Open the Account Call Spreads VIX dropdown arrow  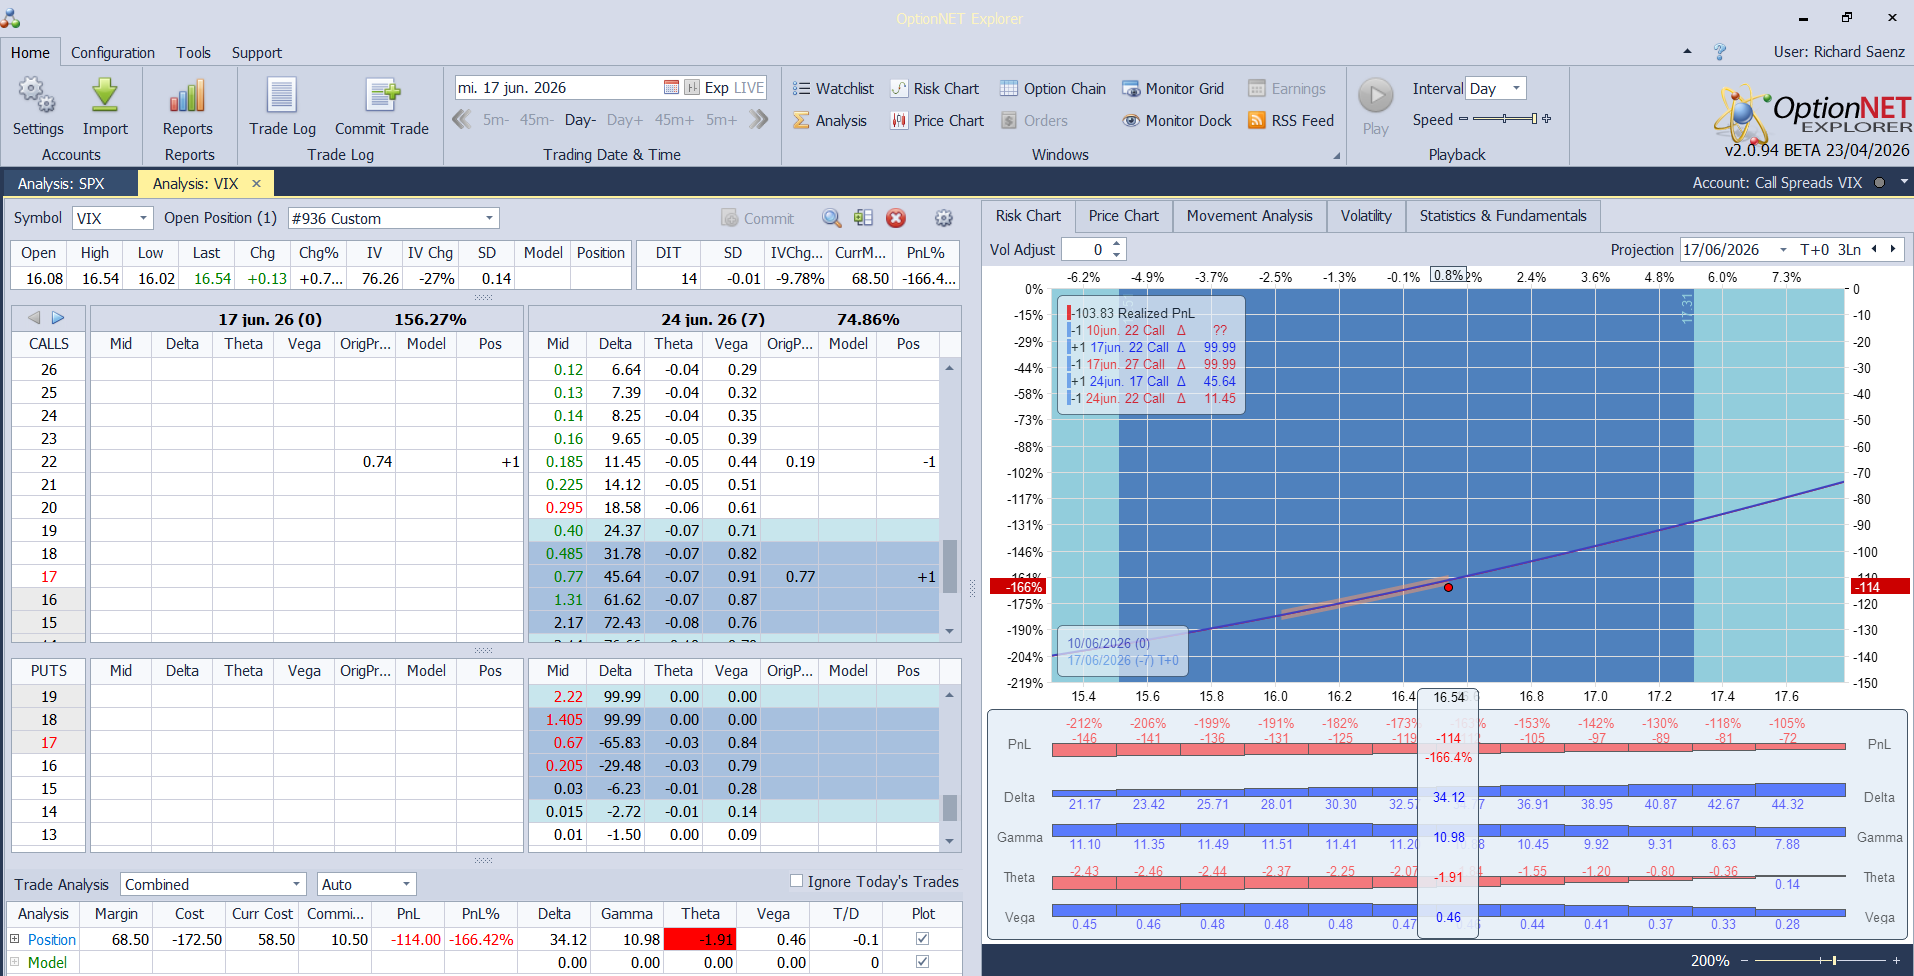(1904, 182)
